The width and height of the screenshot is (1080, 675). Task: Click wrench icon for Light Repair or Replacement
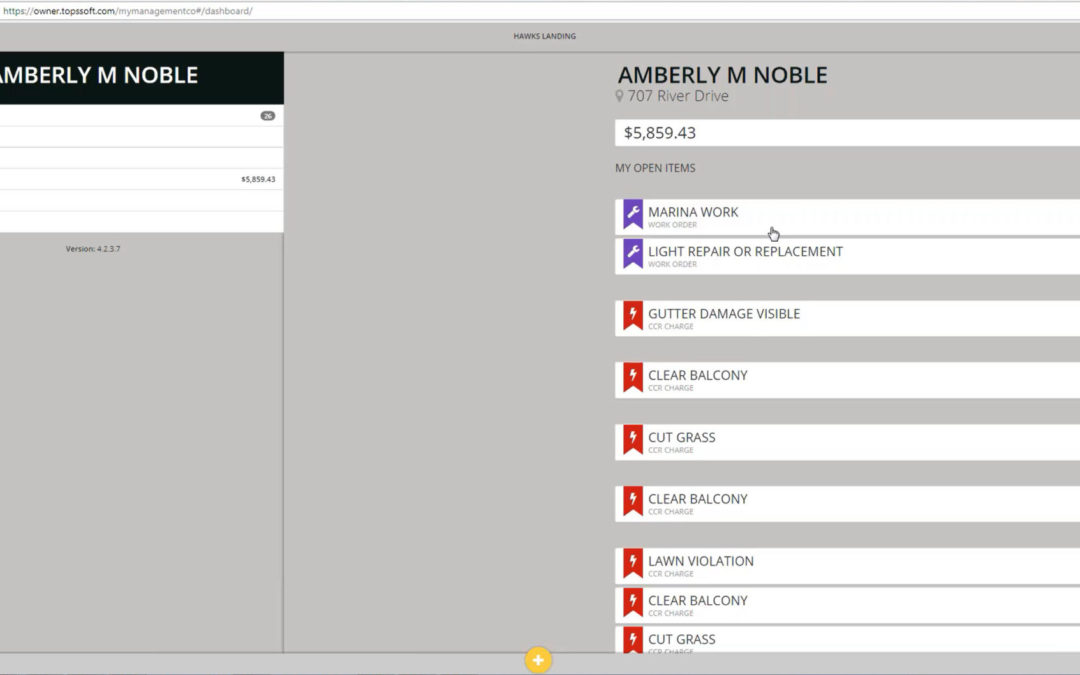[x=632, y=254]
